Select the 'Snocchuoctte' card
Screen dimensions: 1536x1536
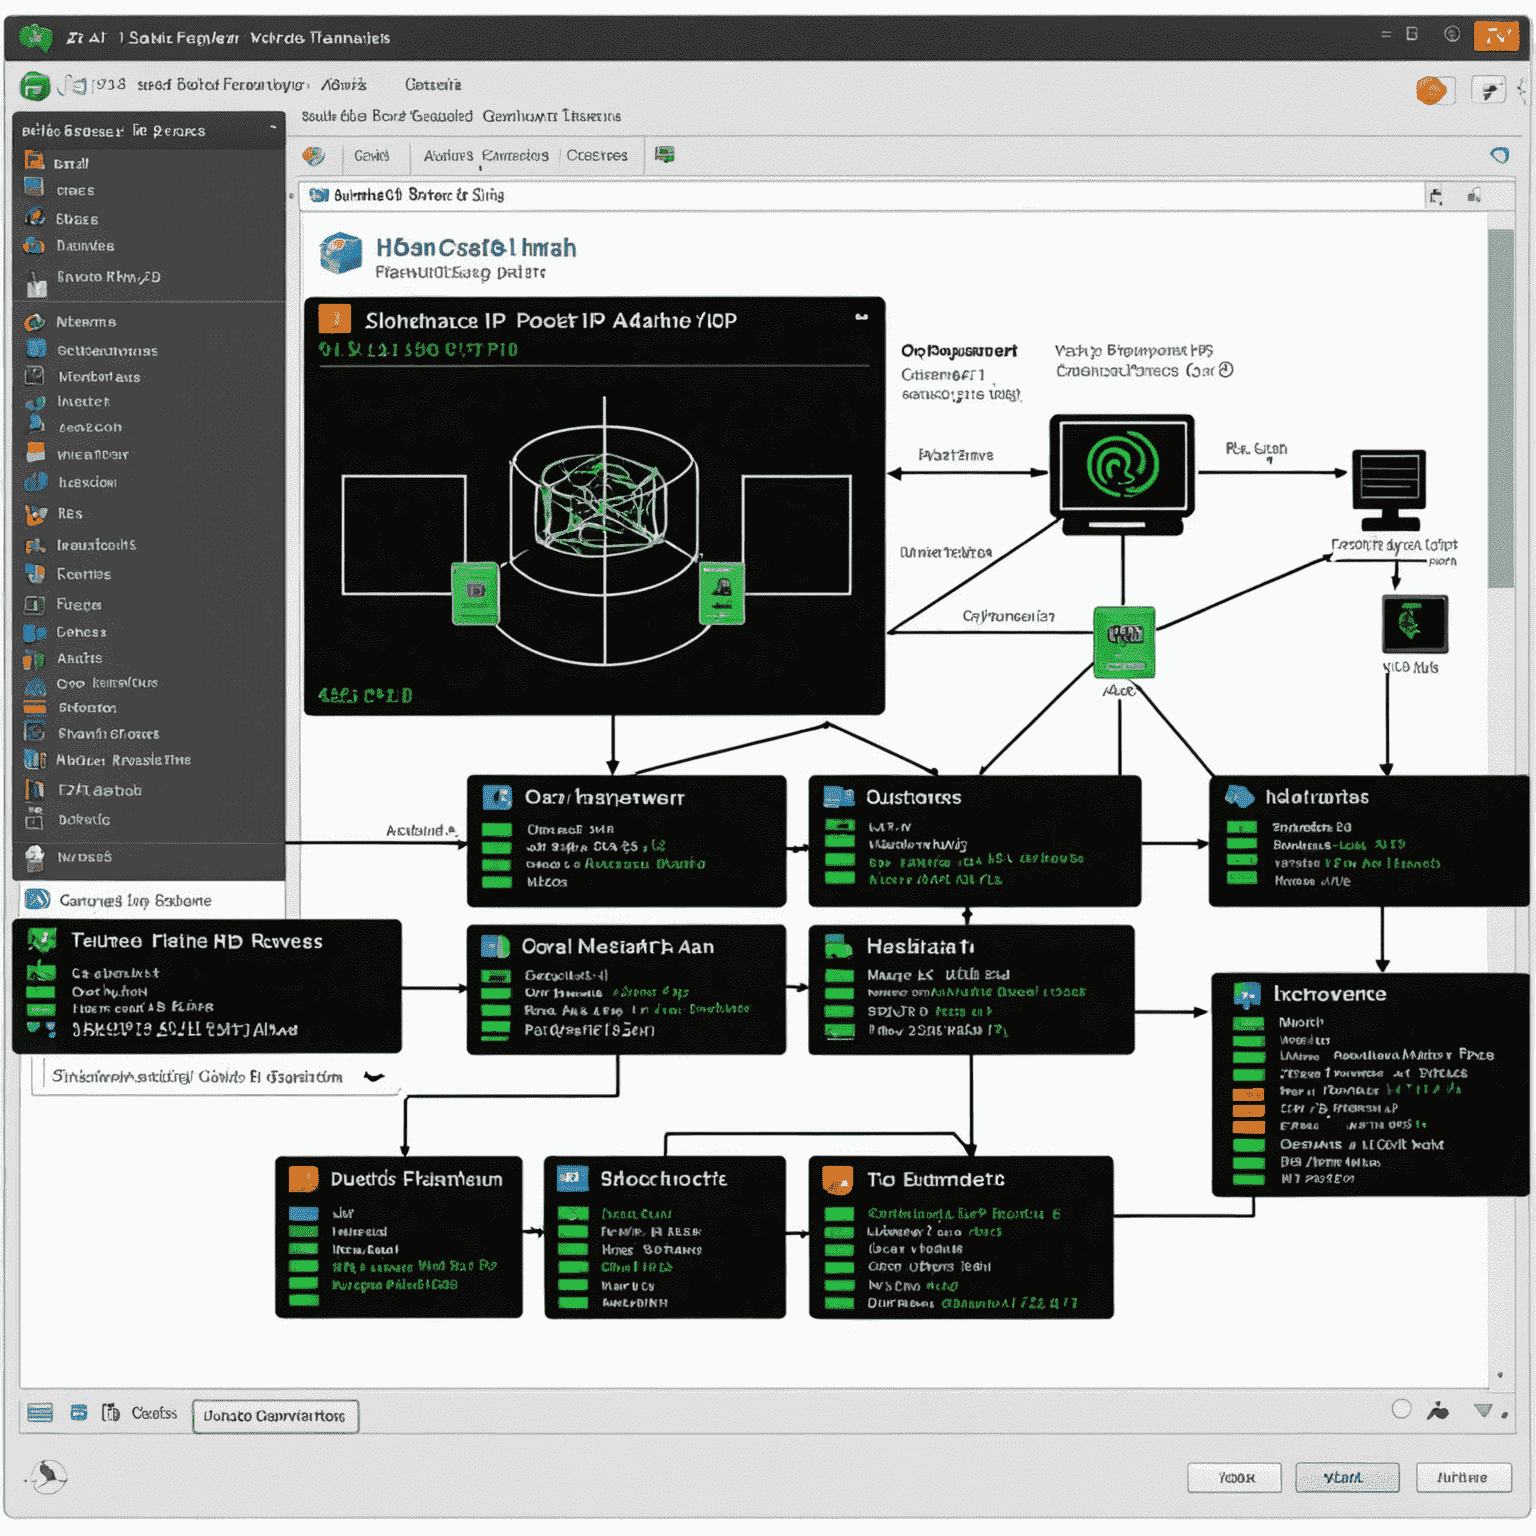point(665,1238)
